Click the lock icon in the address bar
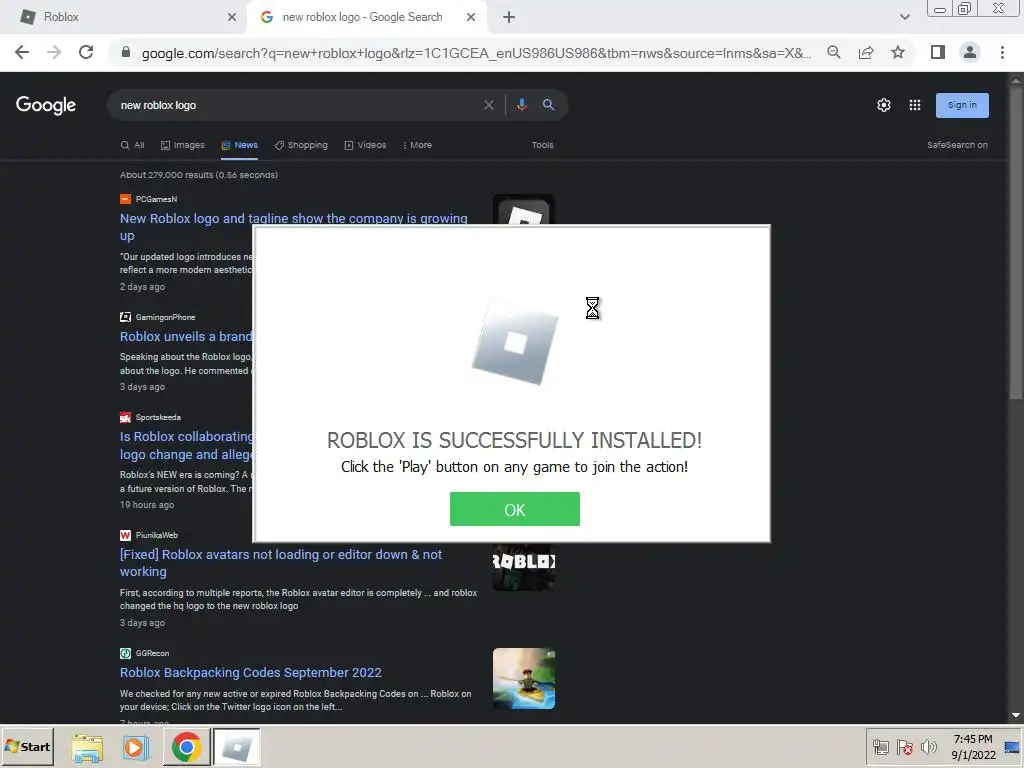 [126, 52]
